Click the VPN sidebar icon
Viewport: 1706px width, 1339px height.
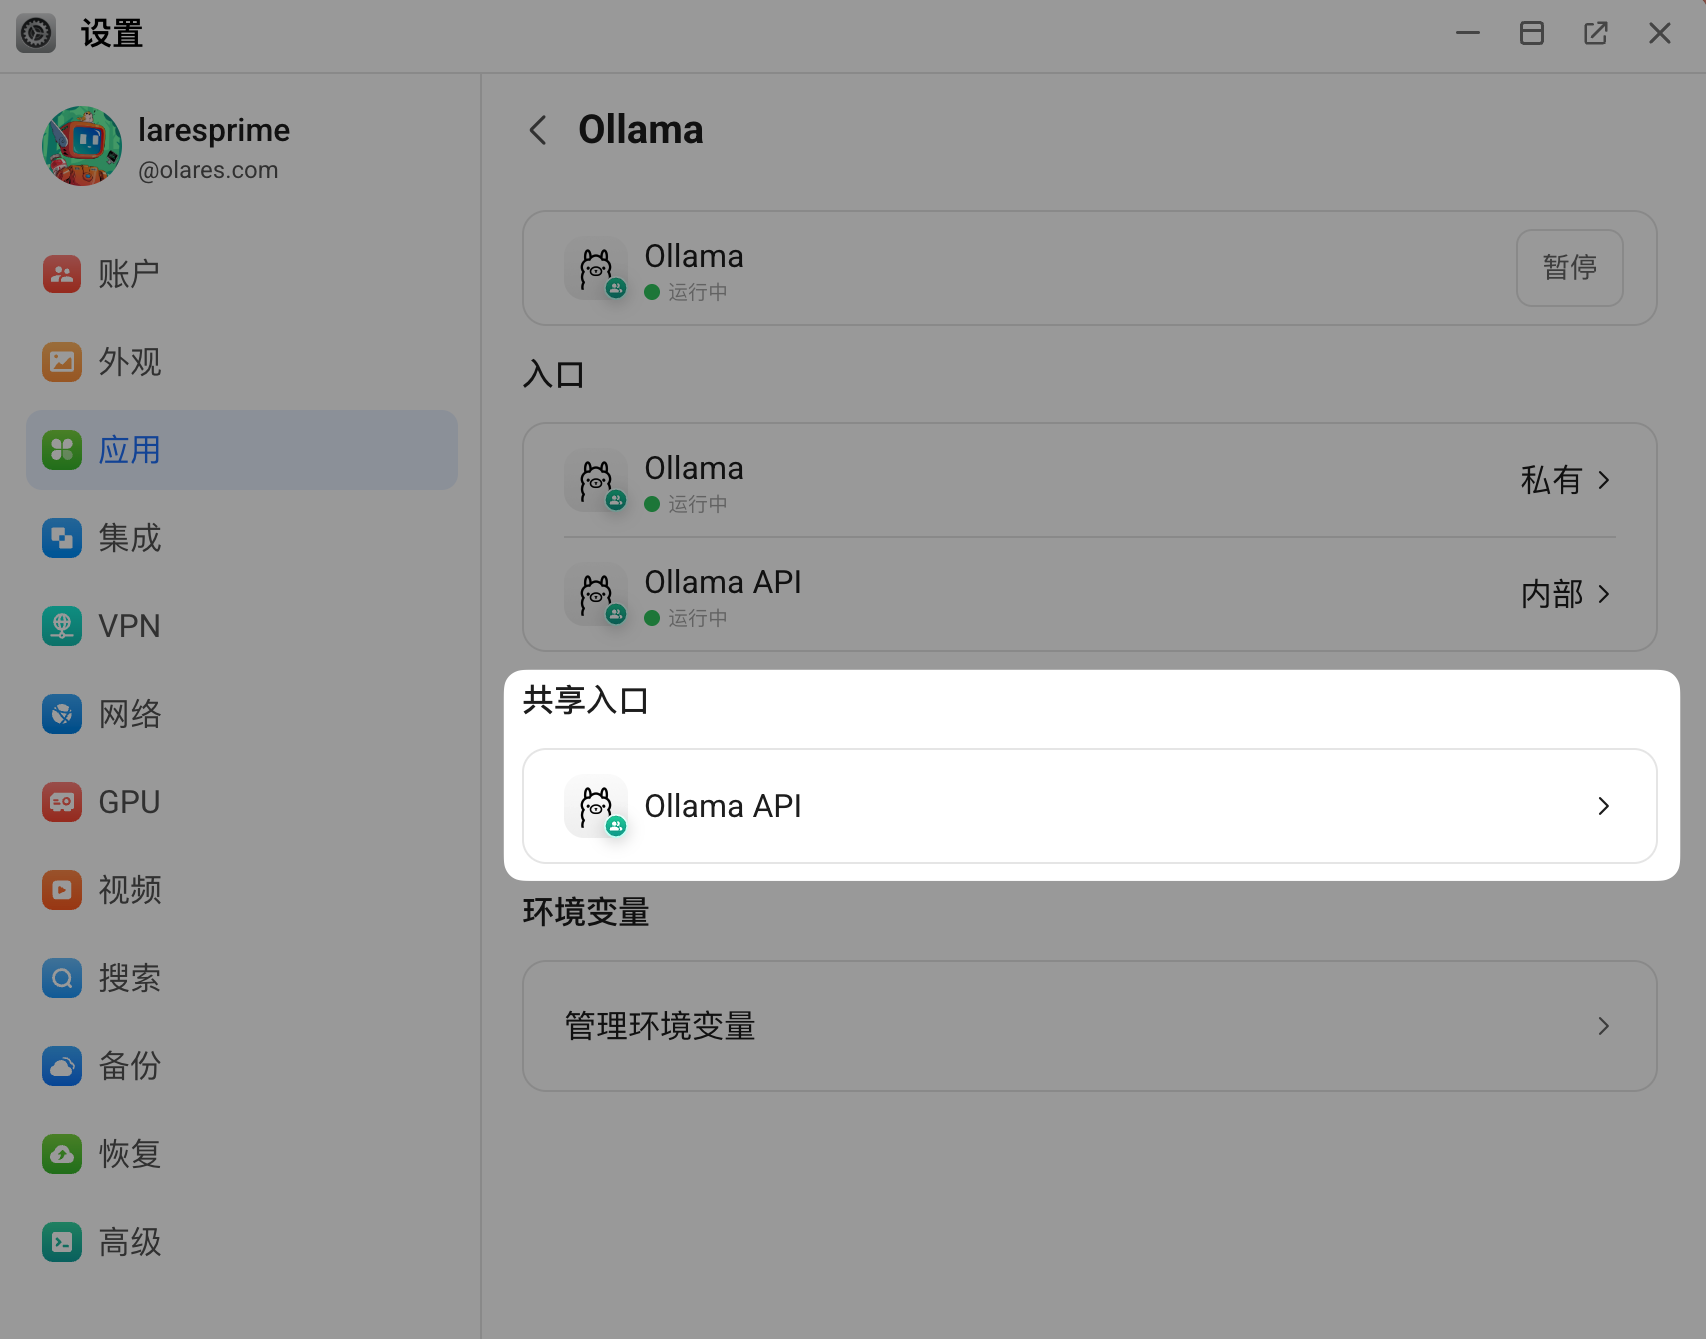tap(62, 626)
